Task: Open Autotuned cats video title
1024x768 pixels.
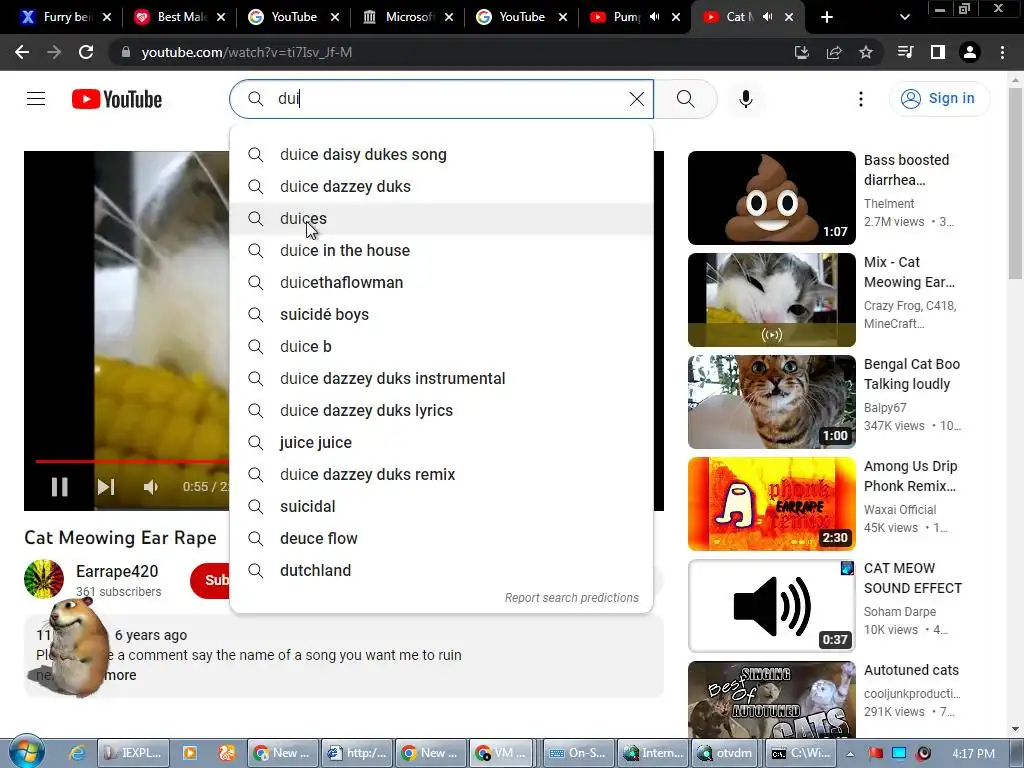Action: (911, 670)
